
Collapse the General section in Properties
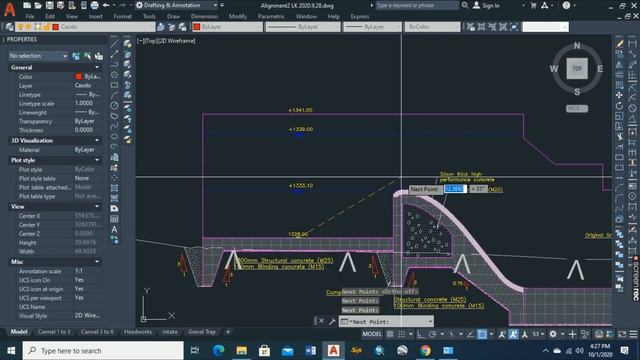(97, 67)
